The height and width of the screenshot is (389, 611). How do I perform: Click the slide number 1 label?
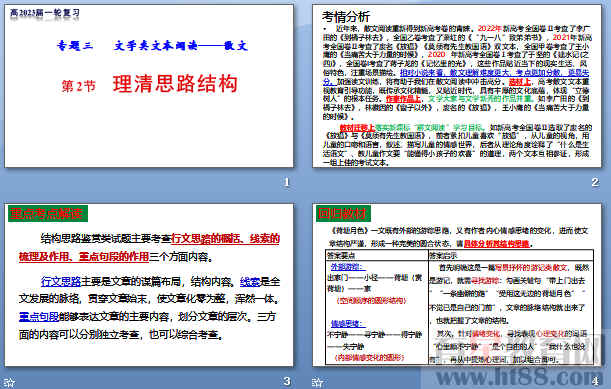(287, 182)
